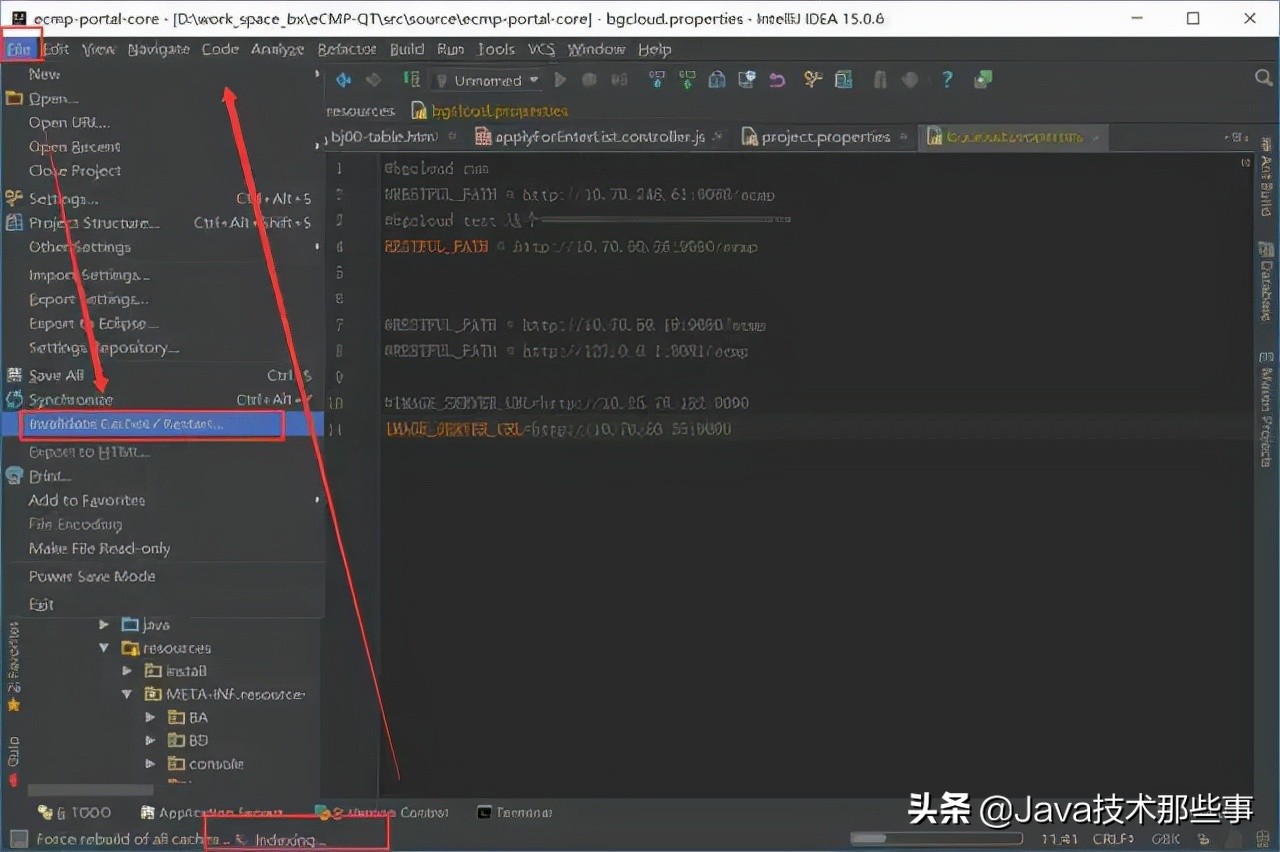The height and width of the screenshot is (852, 1280).
Task: Close the project.properties tab
Action: pos(903,137)
